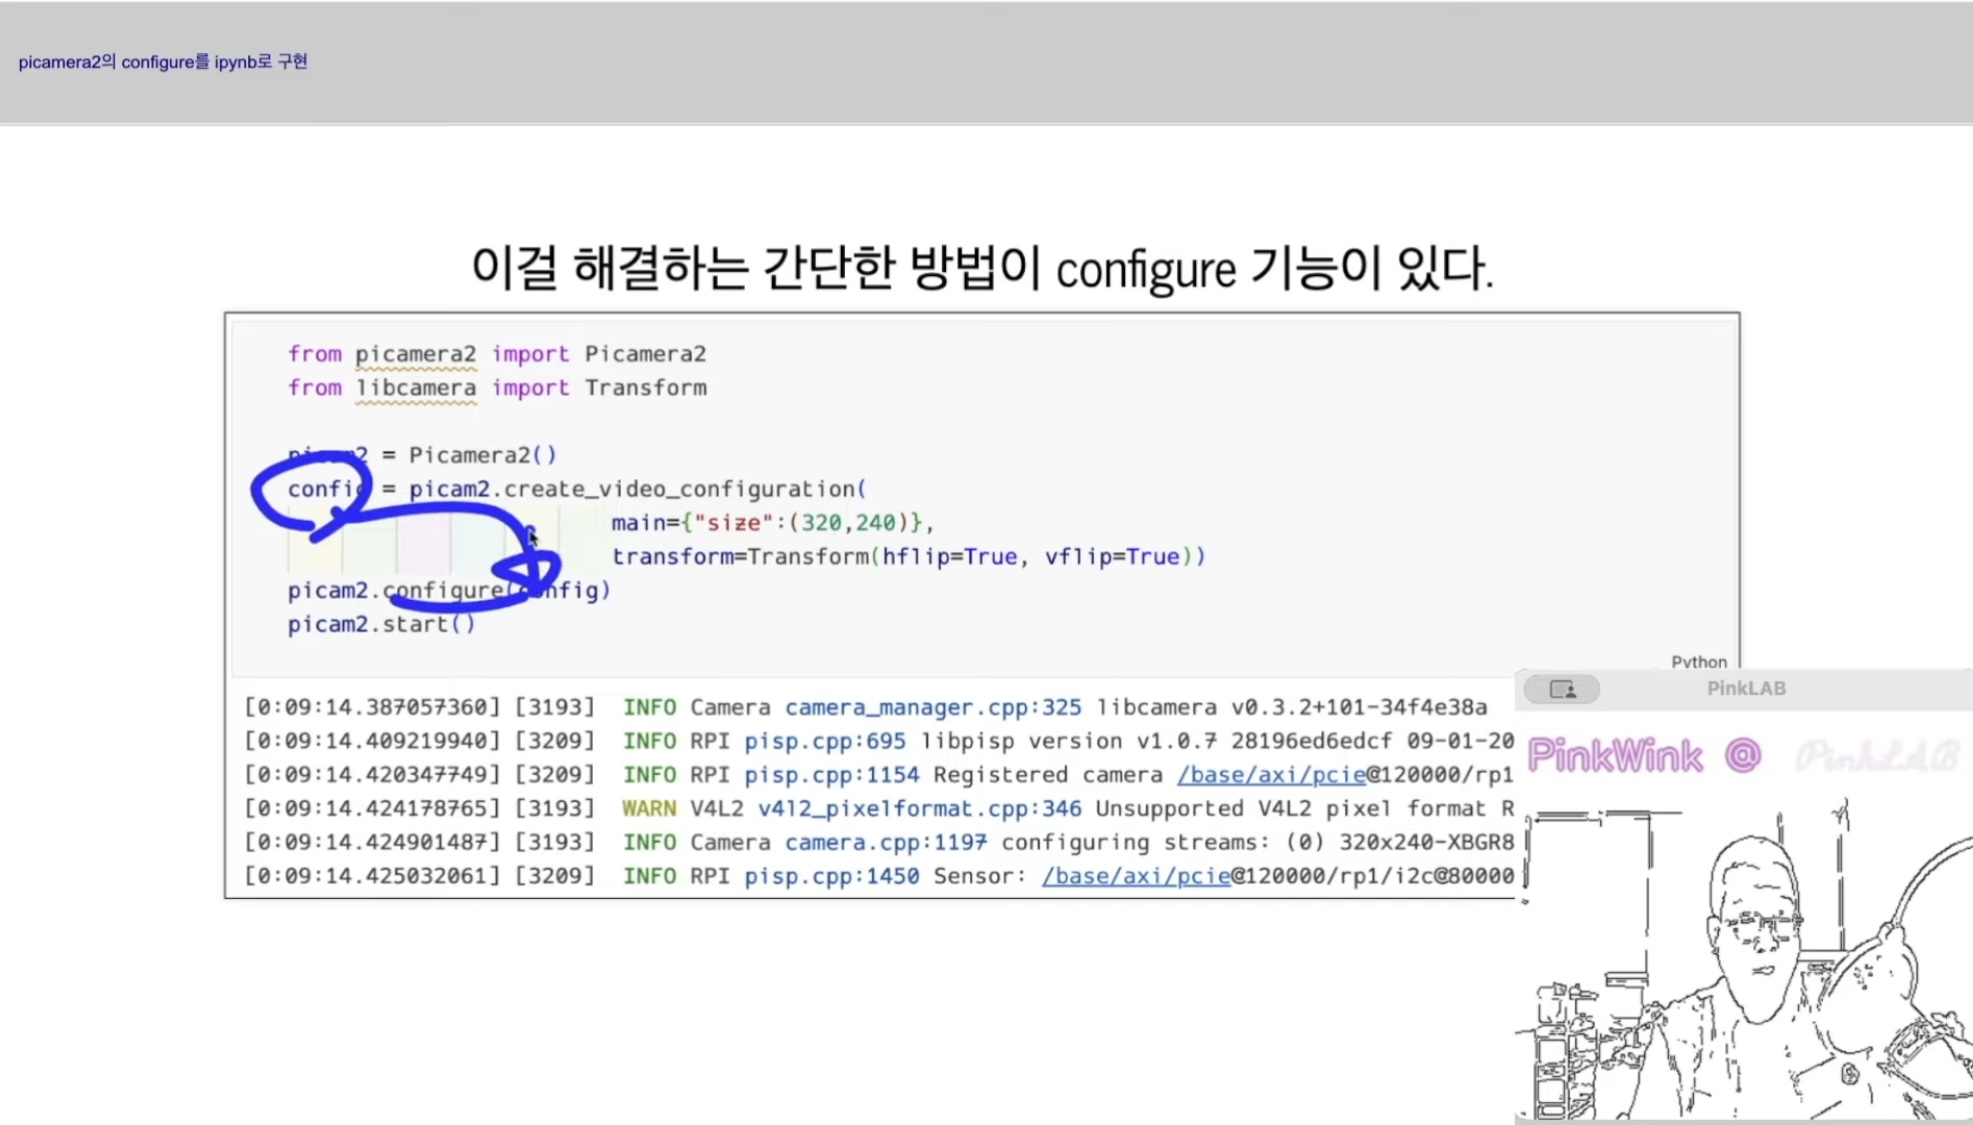The height and width of the screenshot is (1125, 1973).
Task: Open the v4l2_pixelformat.cpp:346 warning link
Action: [x=919, y=808]
